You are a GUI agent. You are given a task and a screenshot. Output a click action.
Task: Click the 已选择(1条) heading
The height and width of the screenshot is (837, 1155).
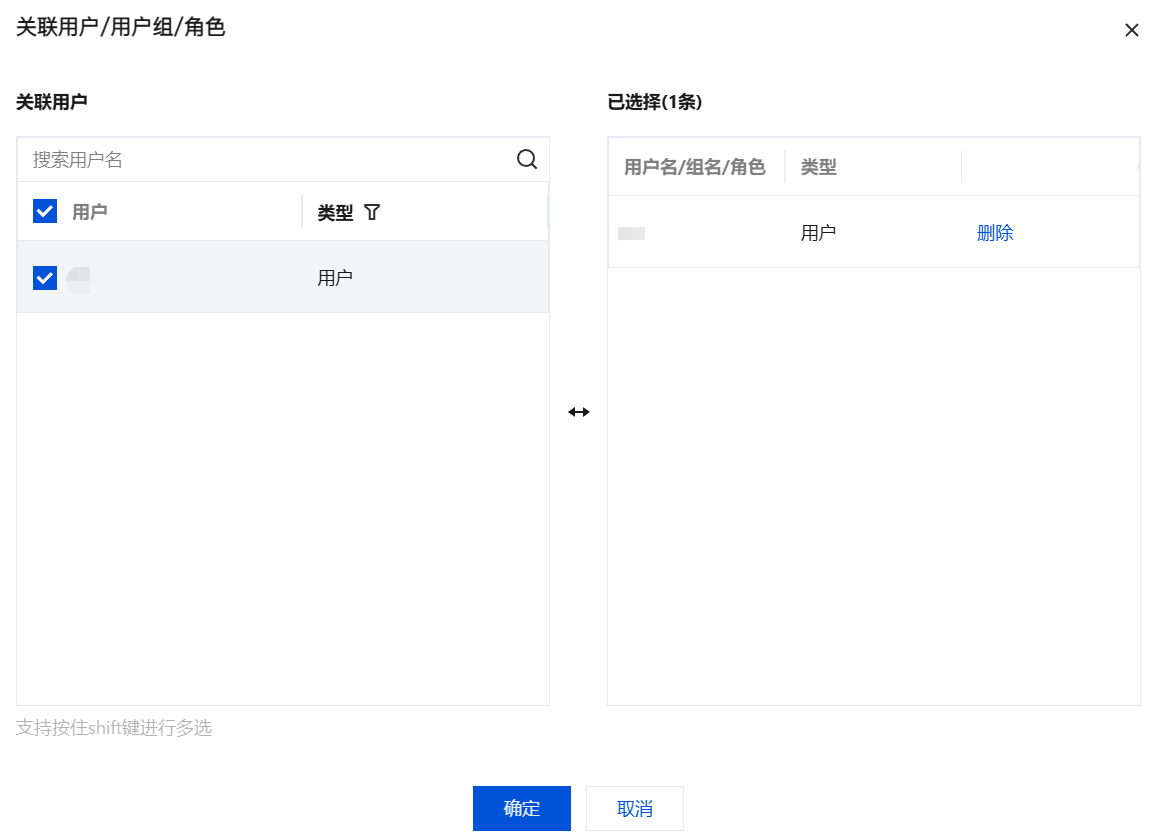pos(654,102)
